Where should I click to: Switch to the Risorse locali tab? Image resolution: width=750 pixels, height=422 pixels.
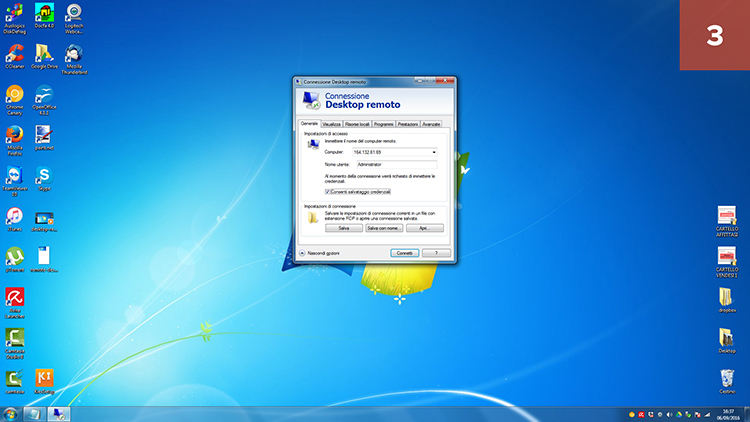(357, 124)
